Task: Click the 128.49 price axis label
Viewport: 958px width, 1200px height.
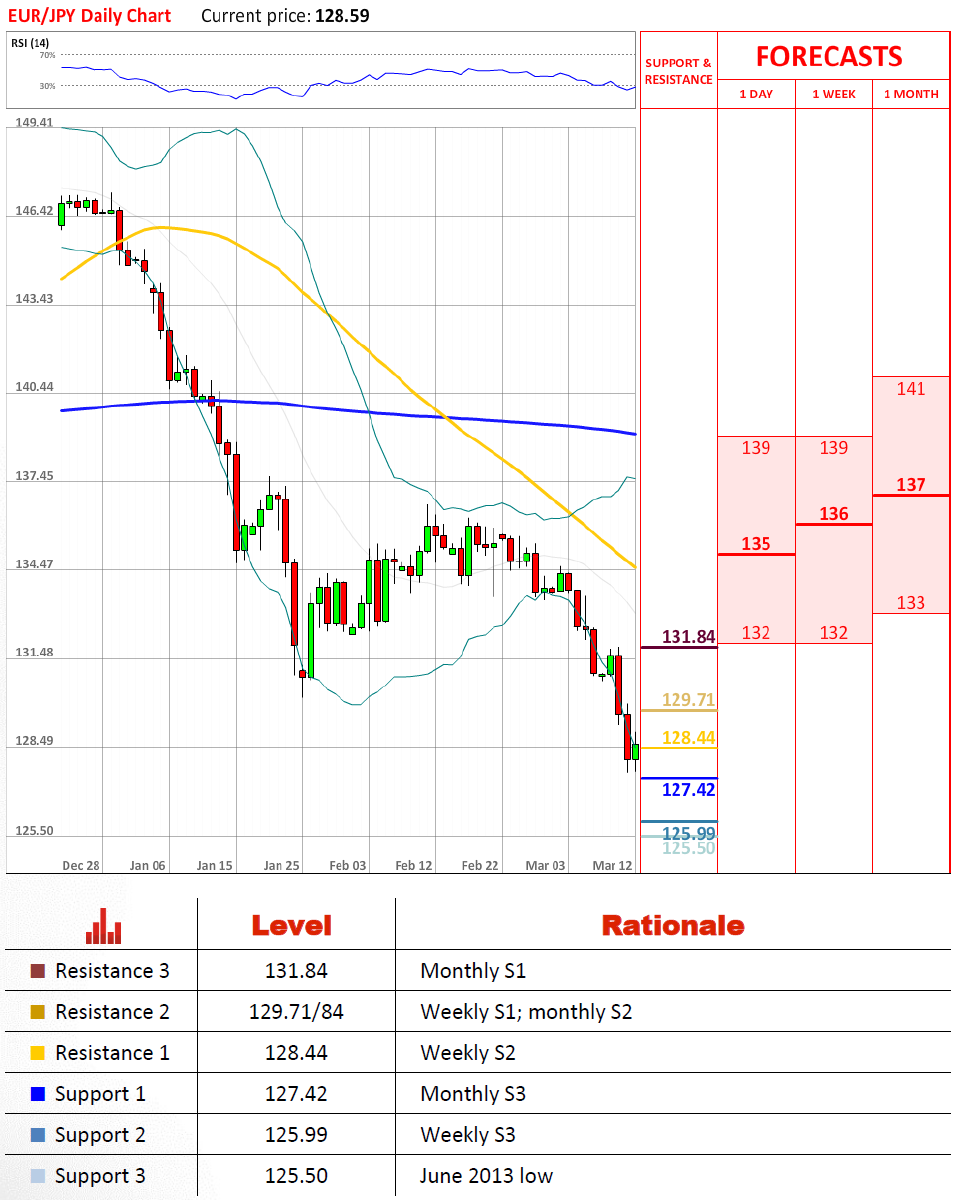Action: (33, 741)
